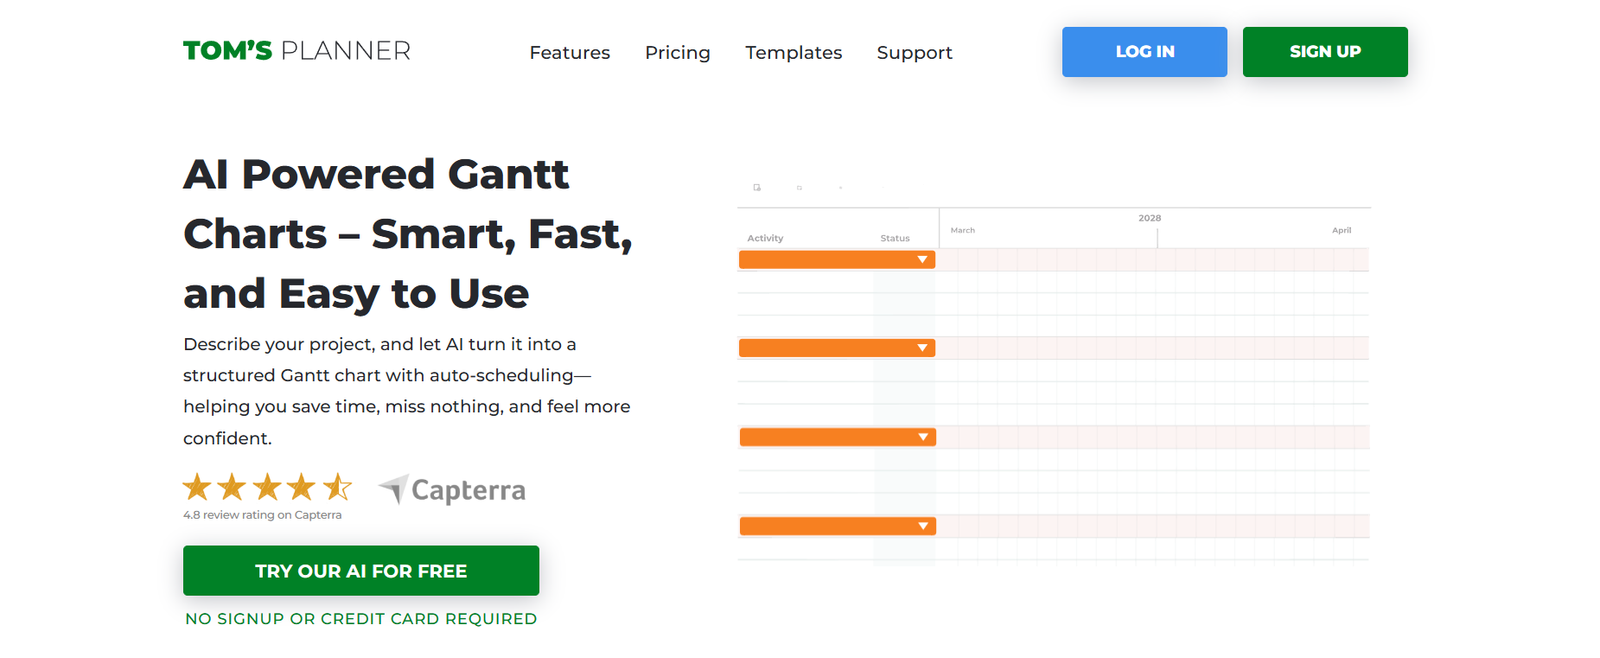The width and height of the screenshot is (1600, 658).
Task: Click the first Gantt toolbar document icon
Action: 757,188
